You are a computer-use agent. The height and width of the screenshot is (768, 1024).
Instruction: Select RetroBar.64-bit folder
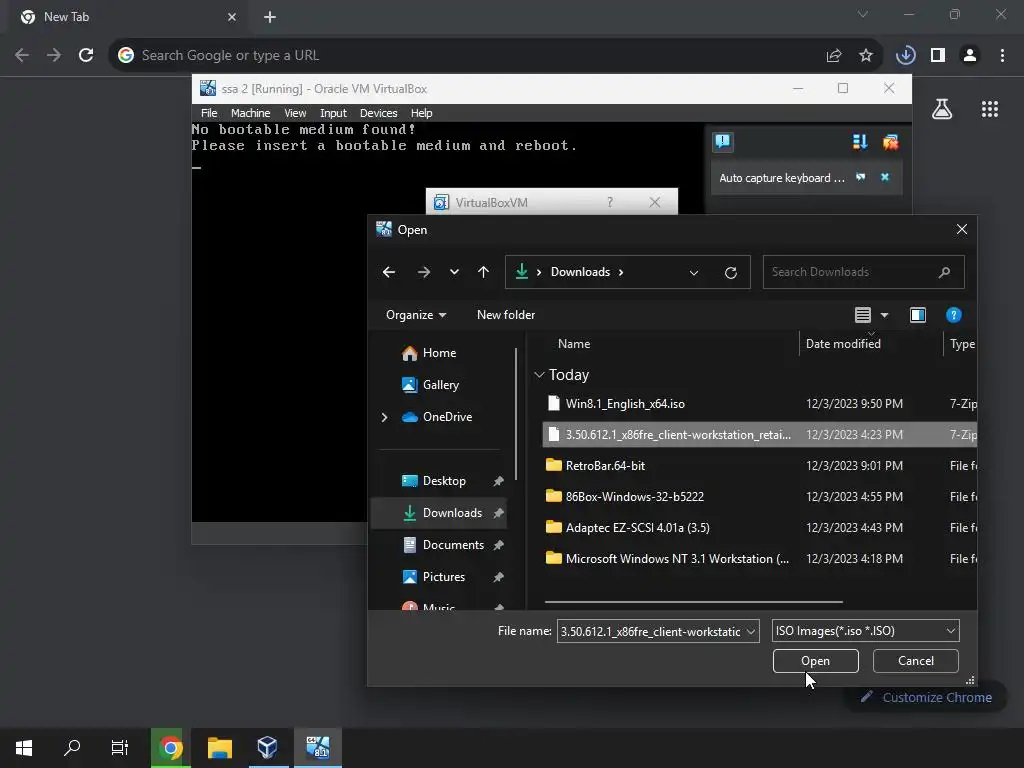pos(760,466)
